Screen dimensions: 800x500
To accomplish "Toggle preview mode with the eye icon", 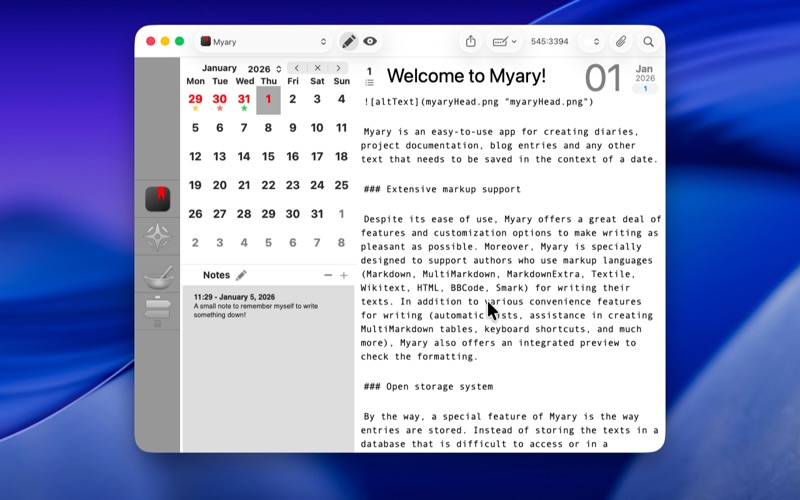I will (x=370, y=41).
